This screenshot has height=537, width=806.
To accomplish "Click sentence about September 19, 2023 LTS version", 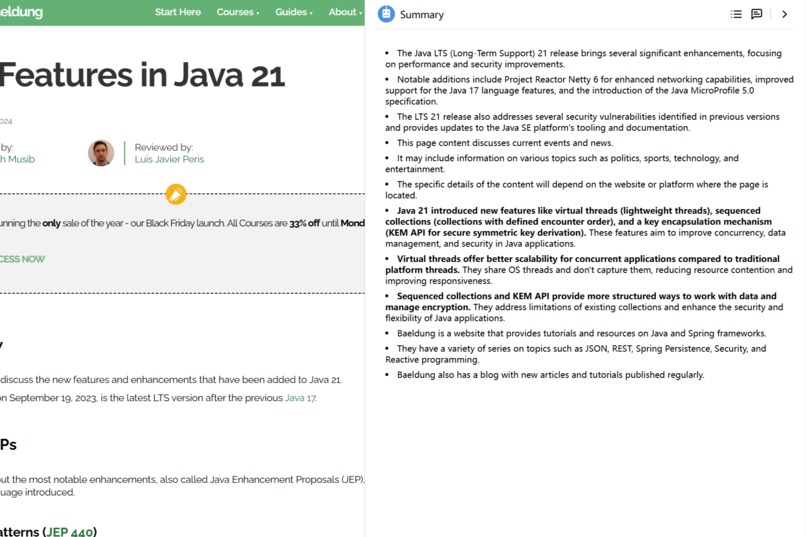I will [x=158, y=398].
